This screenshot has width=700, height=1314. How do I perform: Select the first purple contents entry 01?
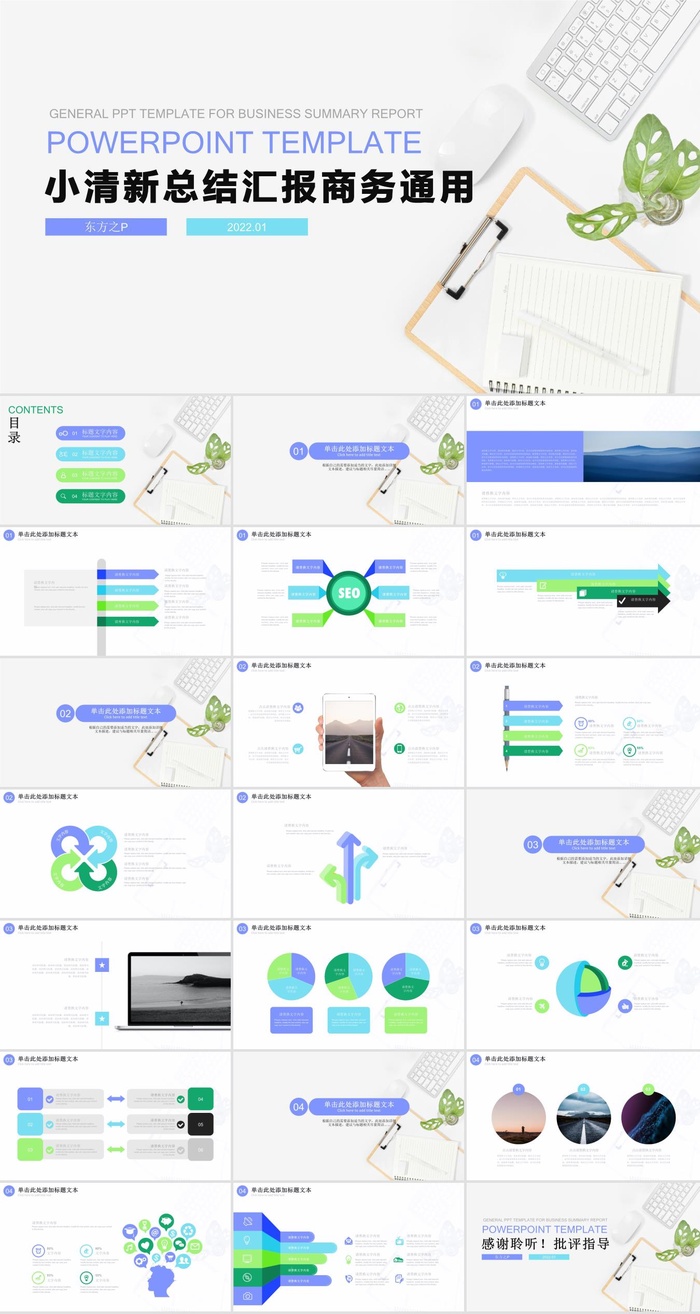tap(90, 433)
